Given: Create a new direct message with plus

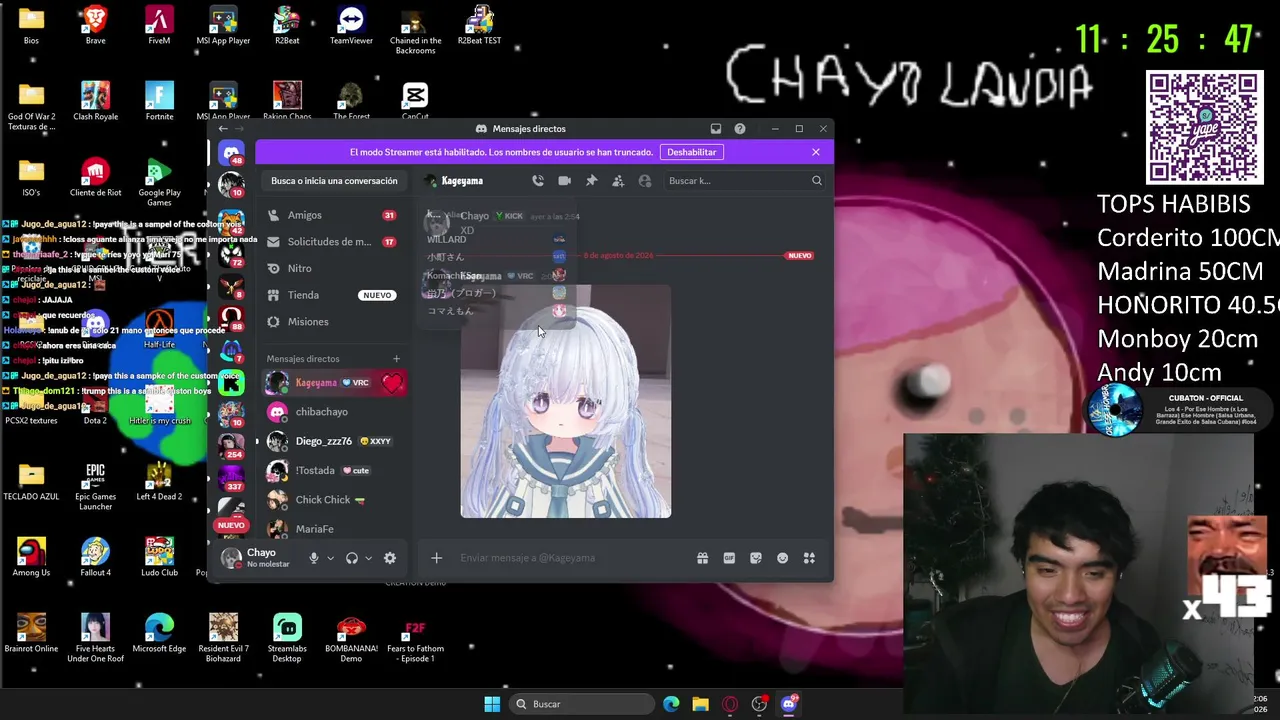Looking at the screenshot, I should (x=396, y=359).
